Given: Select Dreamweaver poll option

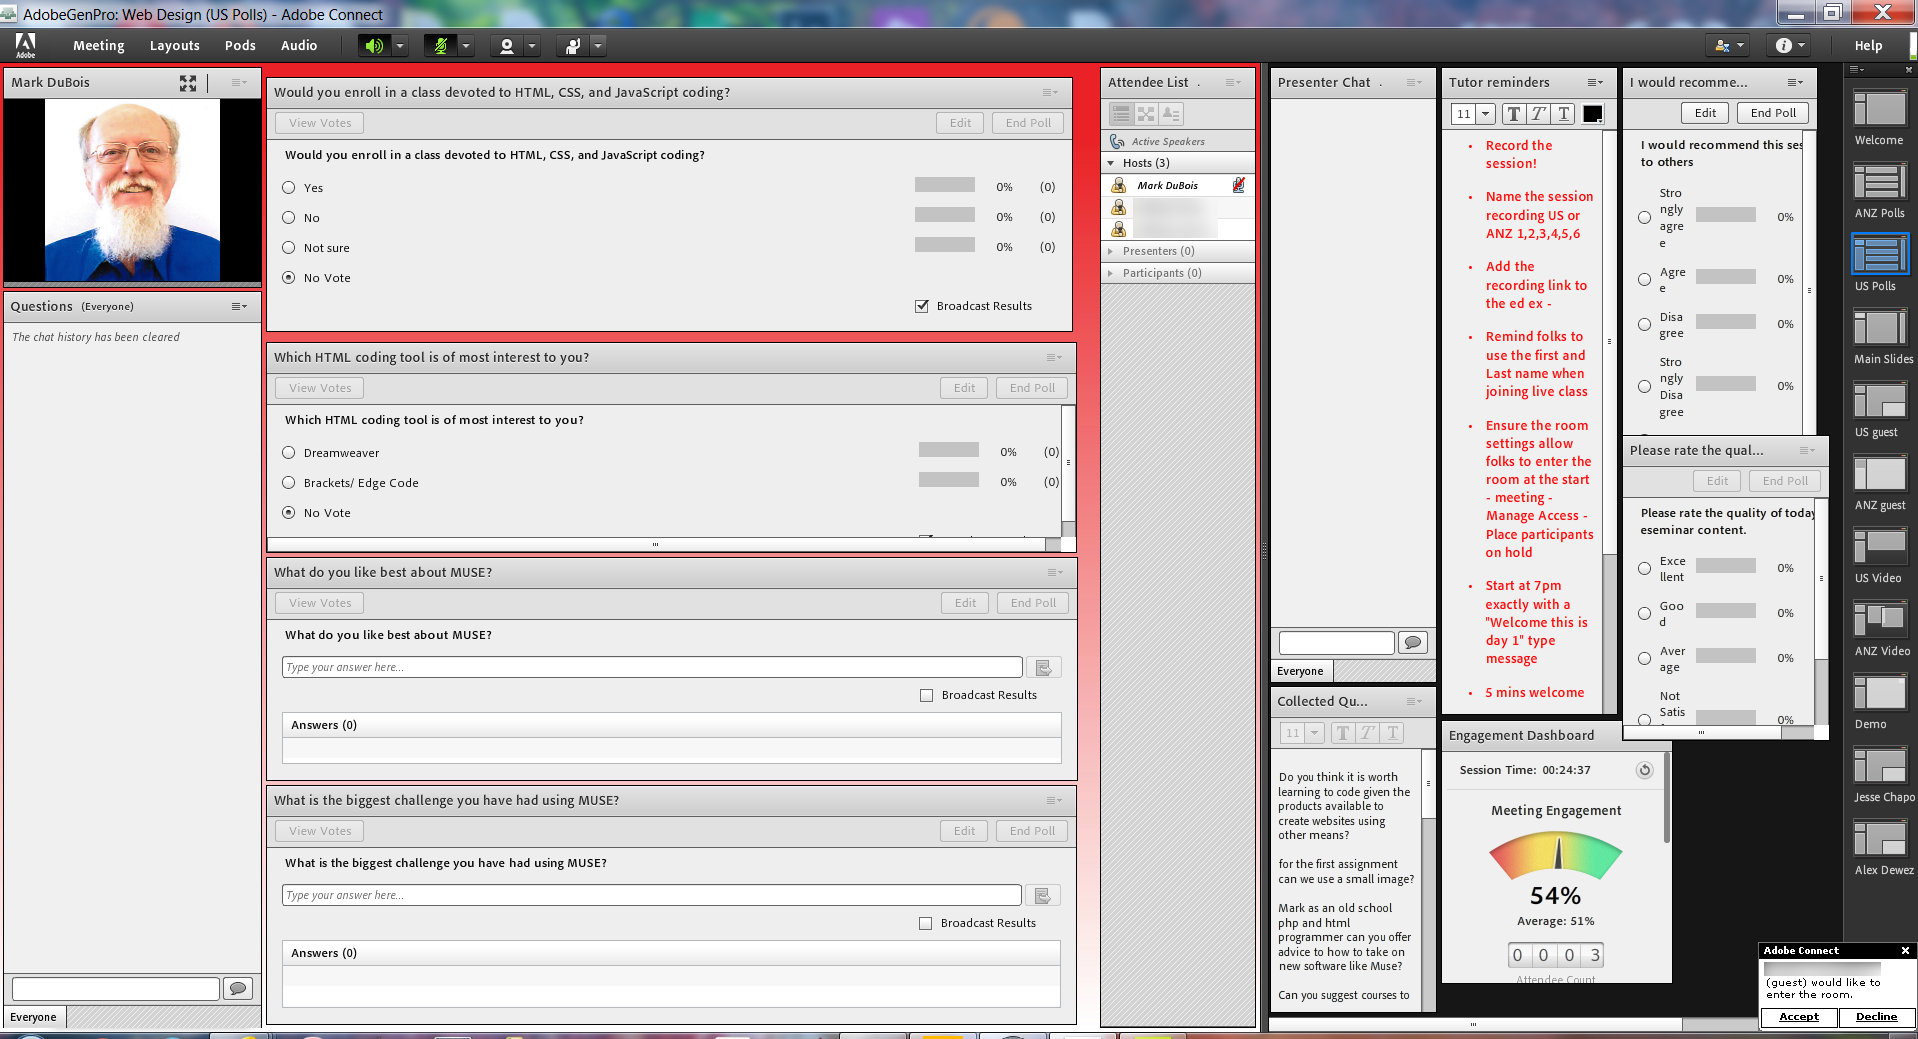Looking at the screenshot, I should click(289, 453).
